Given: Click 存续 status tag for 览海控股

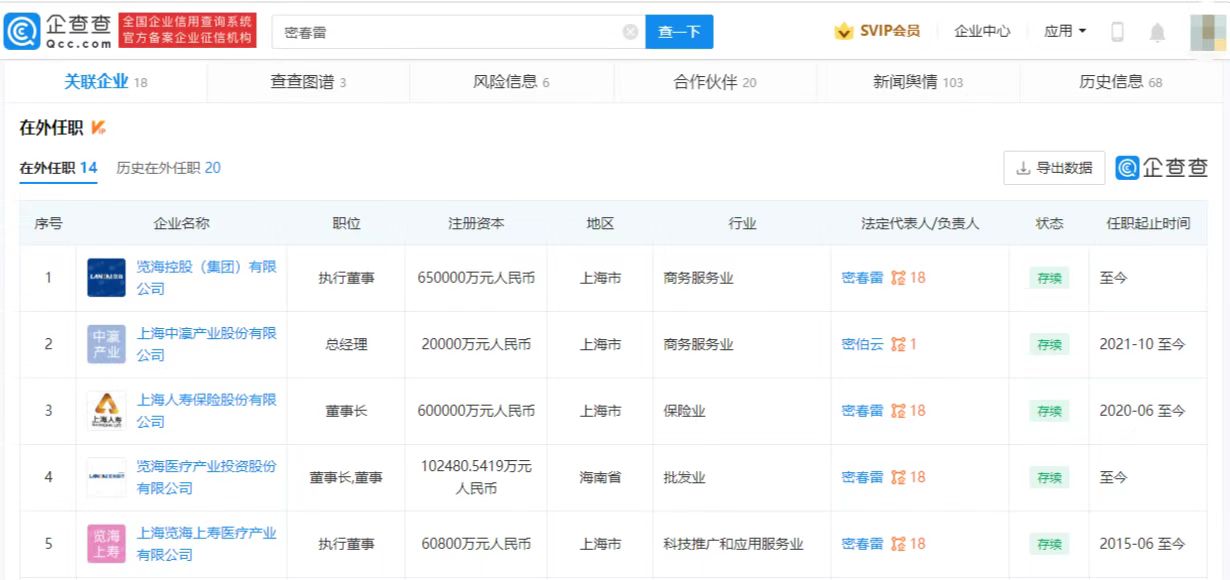Looking at the screenshot, I should click(1049, 278).
